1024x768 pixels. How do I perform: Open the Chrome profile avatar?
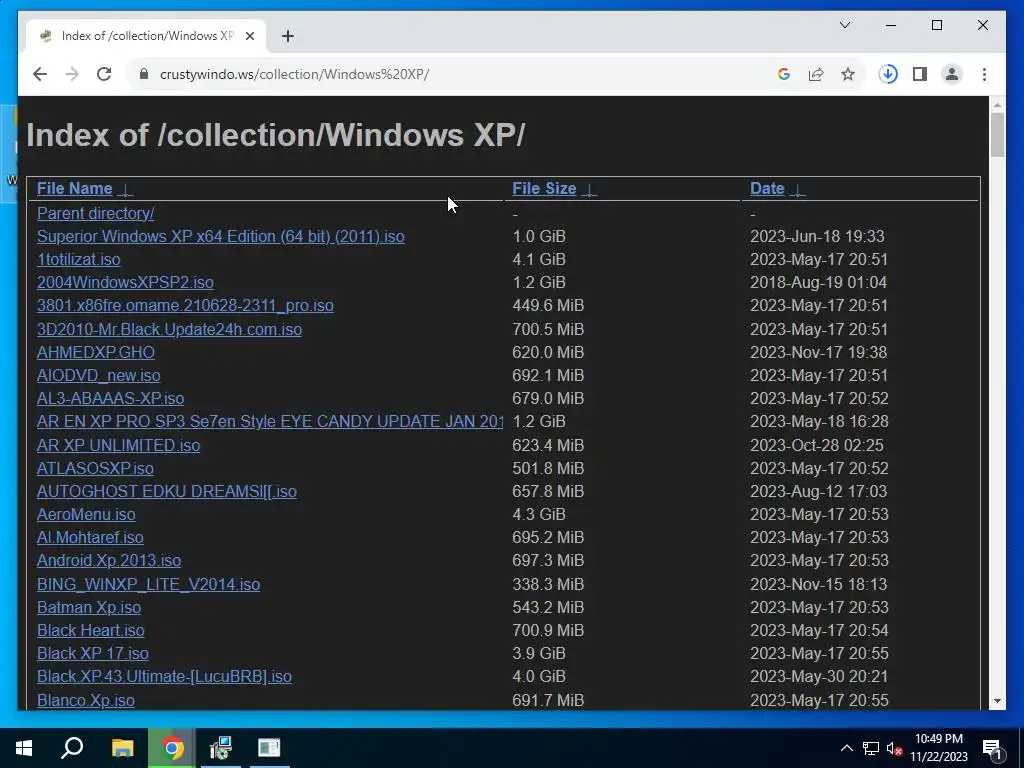[x=952, y=74]
